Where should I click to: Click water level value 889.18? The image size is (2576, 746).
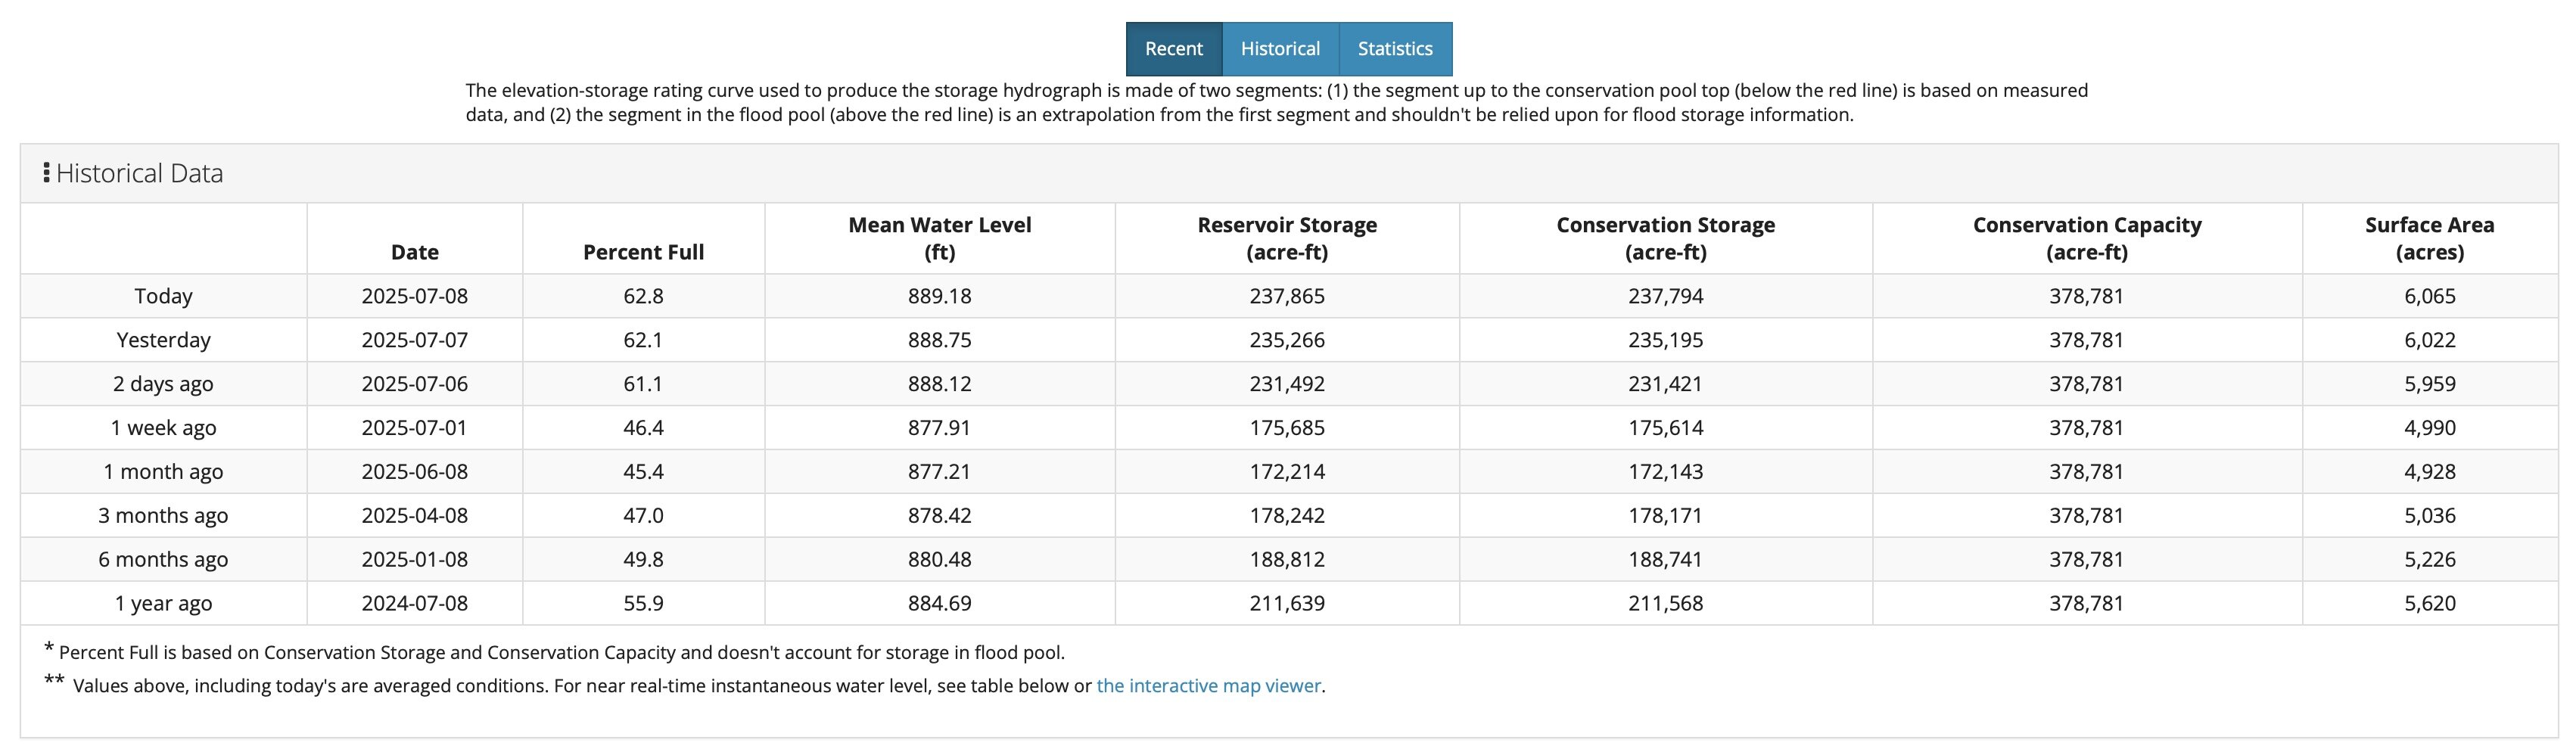(940, 296)
